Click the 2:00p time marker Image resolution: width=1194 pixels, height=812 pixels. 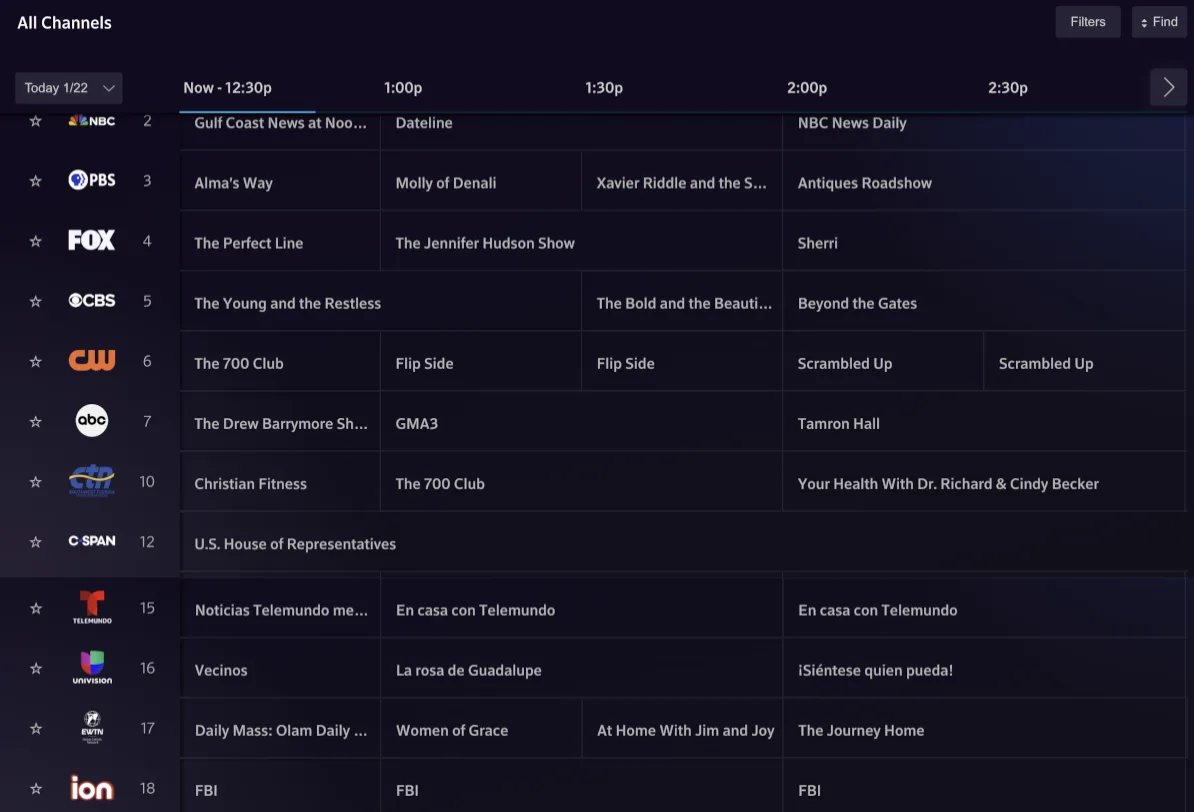806,88
